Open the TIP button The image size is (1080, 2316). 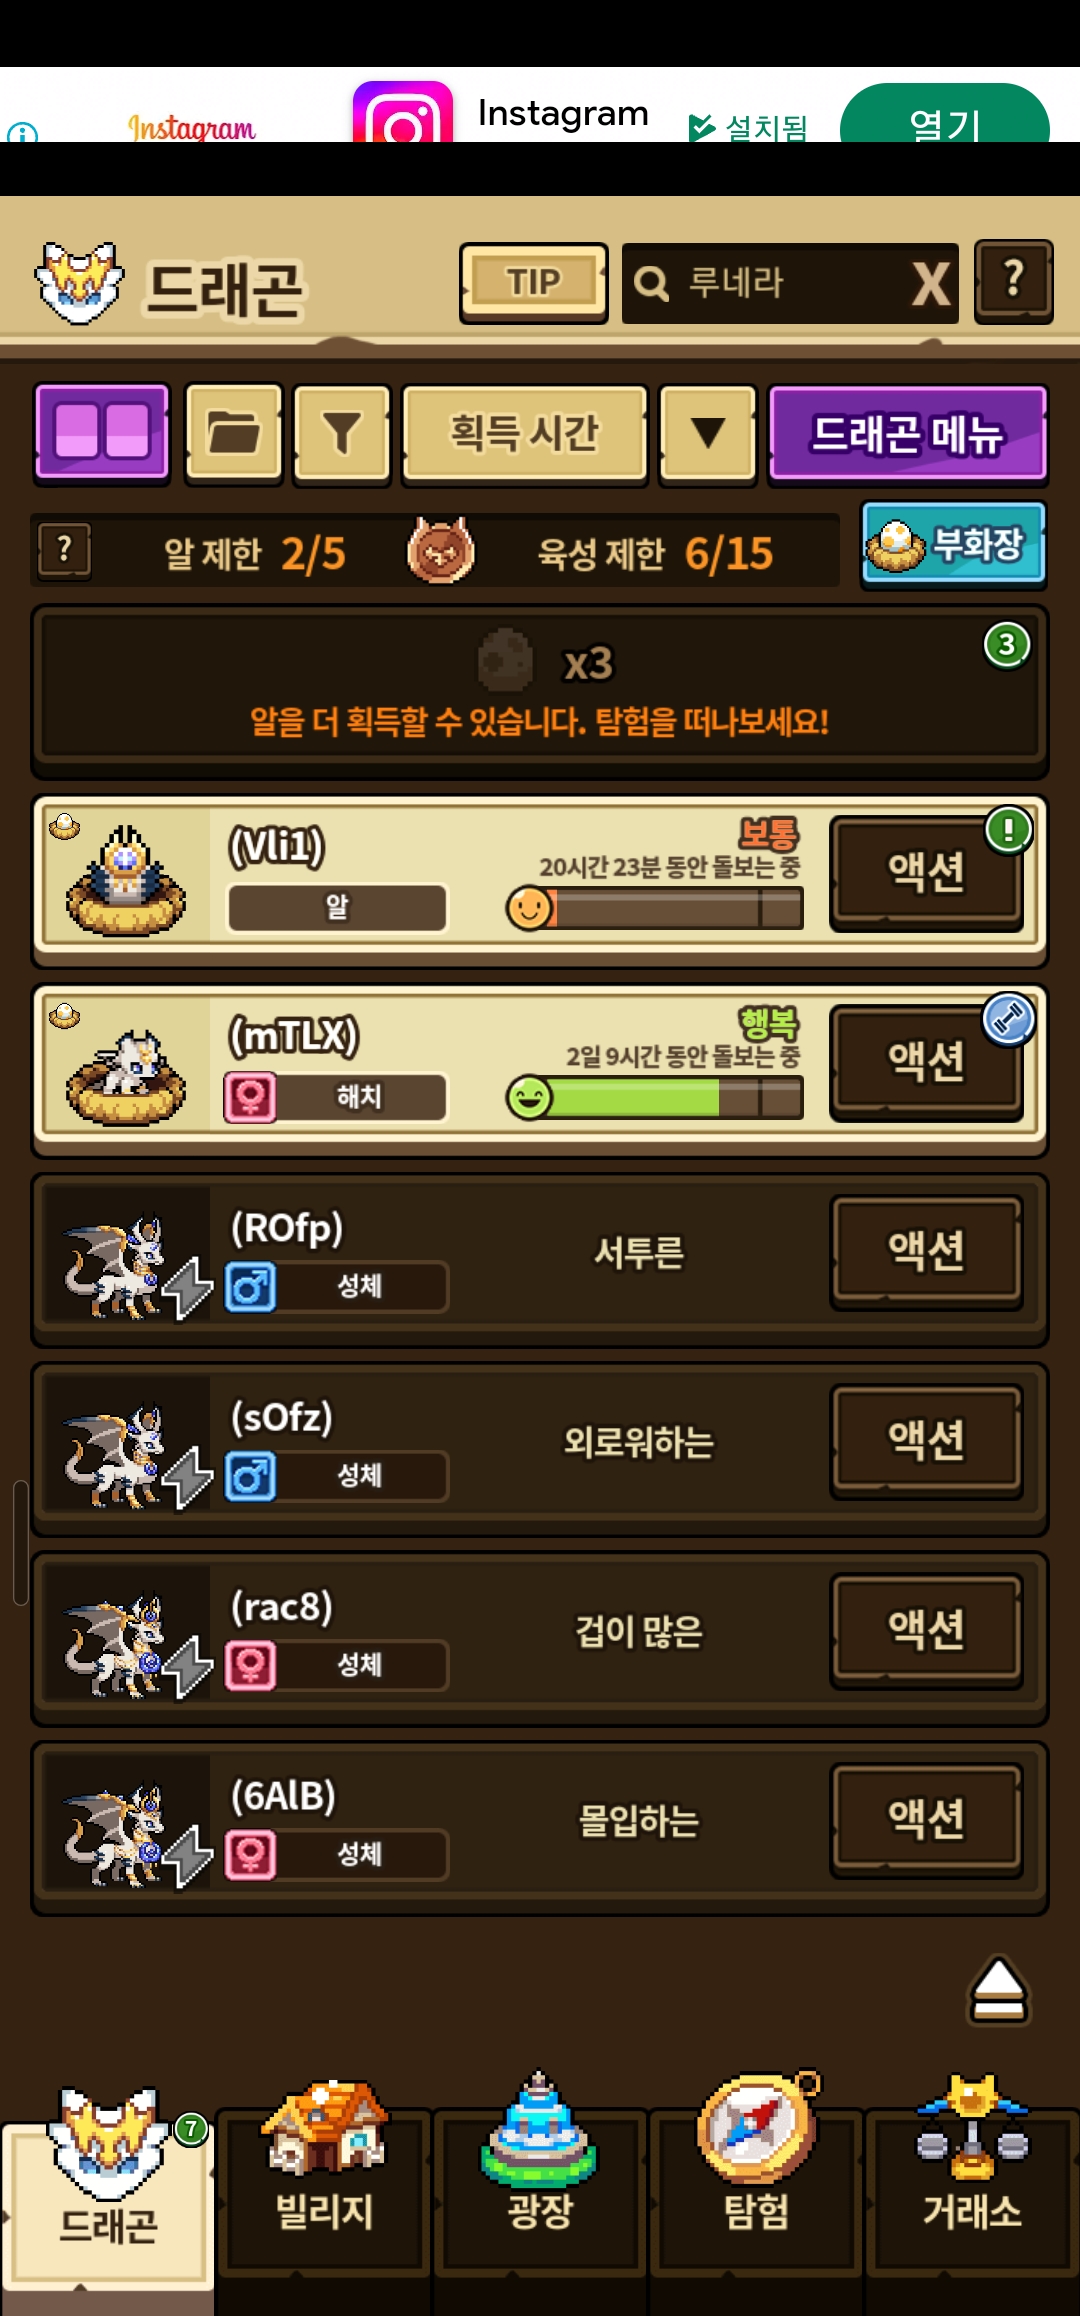[534, 283]
